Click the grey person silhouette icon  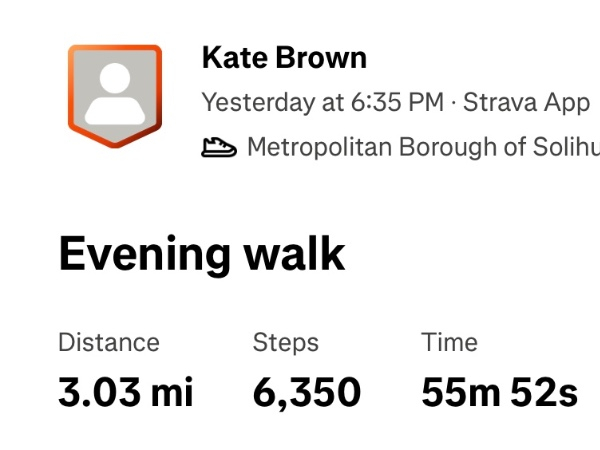pos(114,92)
